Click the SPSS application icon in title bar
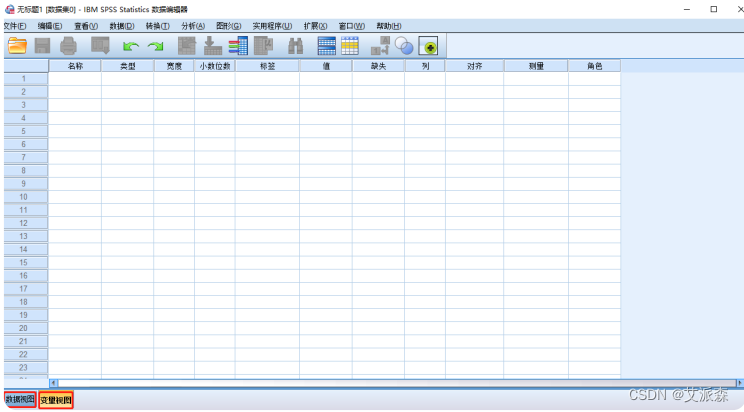This screenshot has height=412, width=744. 9,9
